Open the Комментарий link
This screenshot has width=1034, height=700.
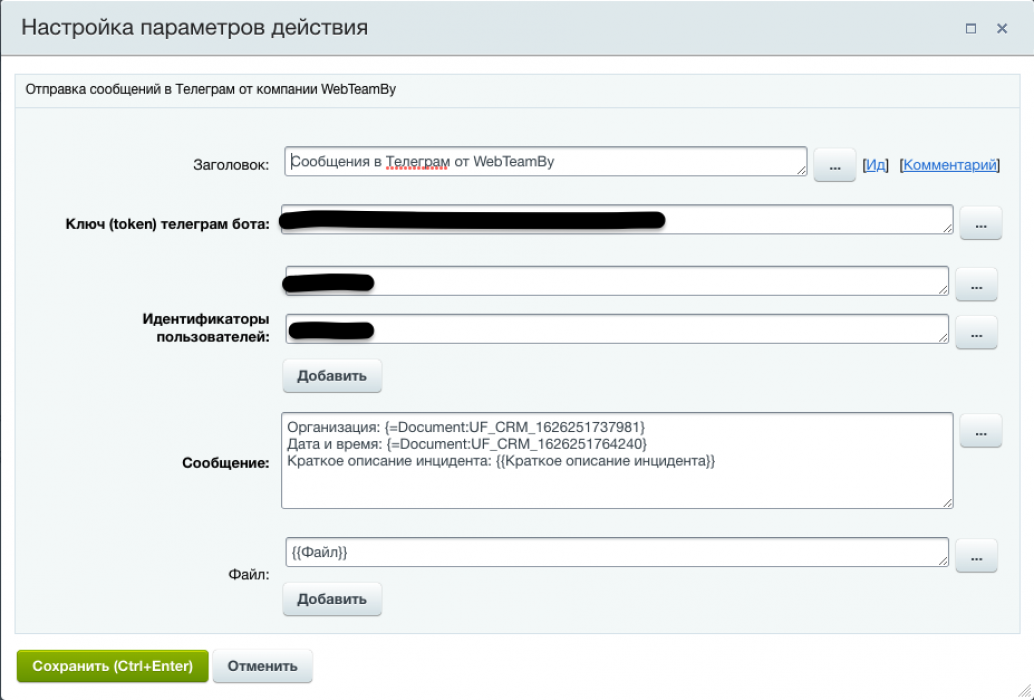[x=948, y=166]
